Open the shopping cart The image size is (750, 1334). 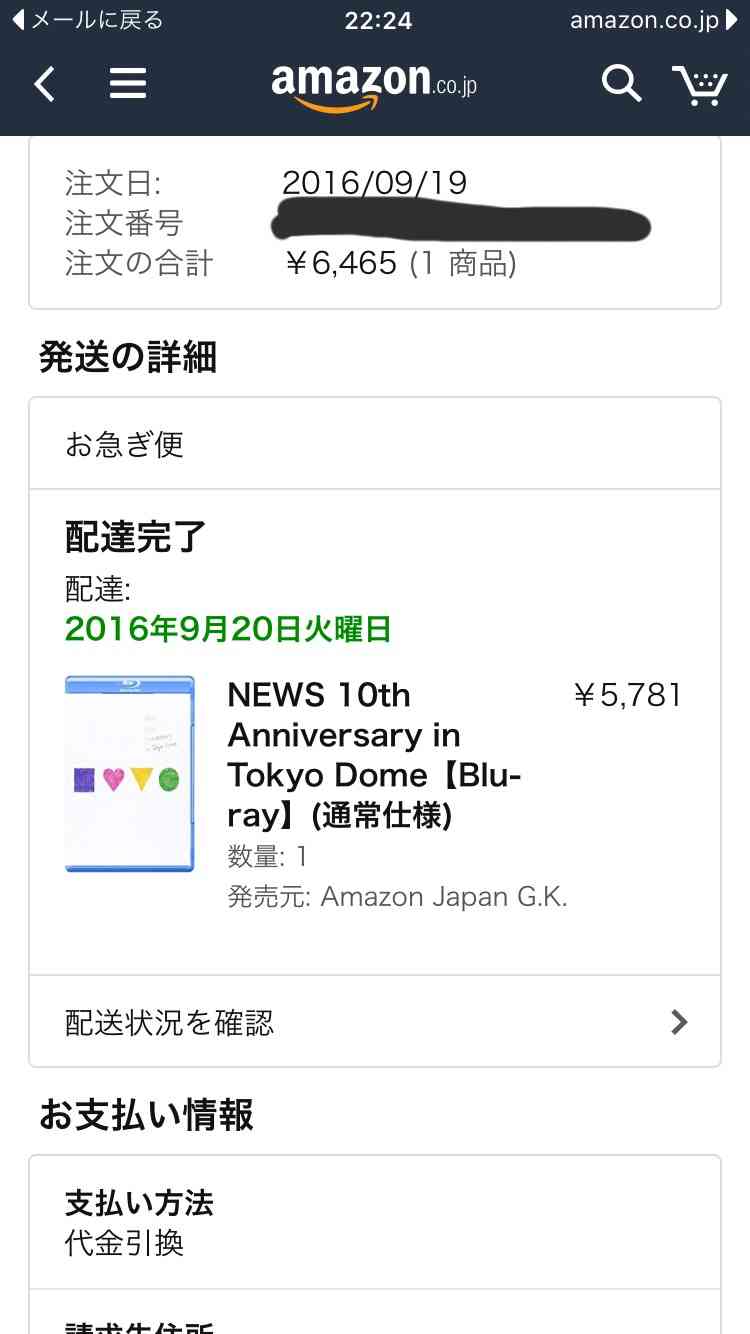click(x=699, y=85)
